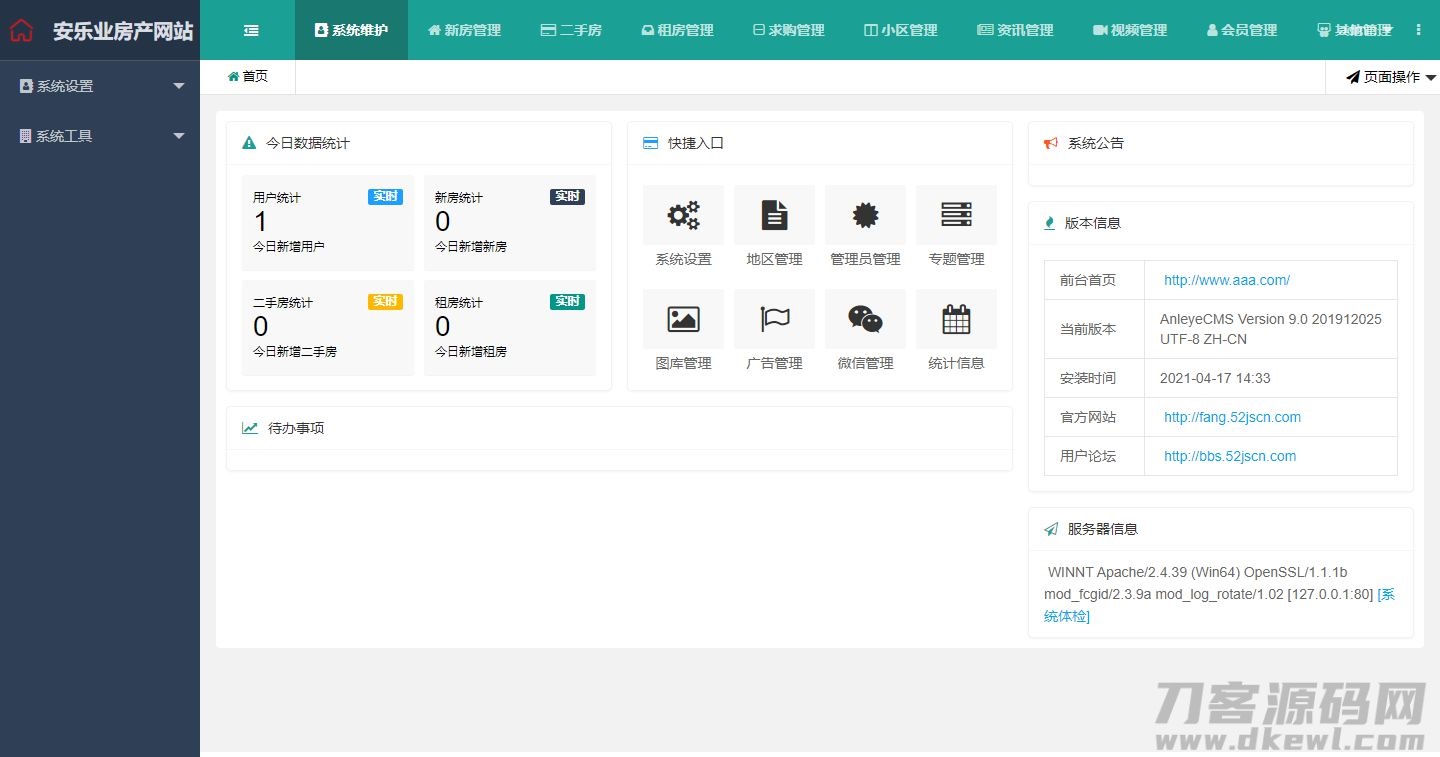Collapse the sidebar with the hamburger icon
The image size is (1440, 757).
point(252,30)
